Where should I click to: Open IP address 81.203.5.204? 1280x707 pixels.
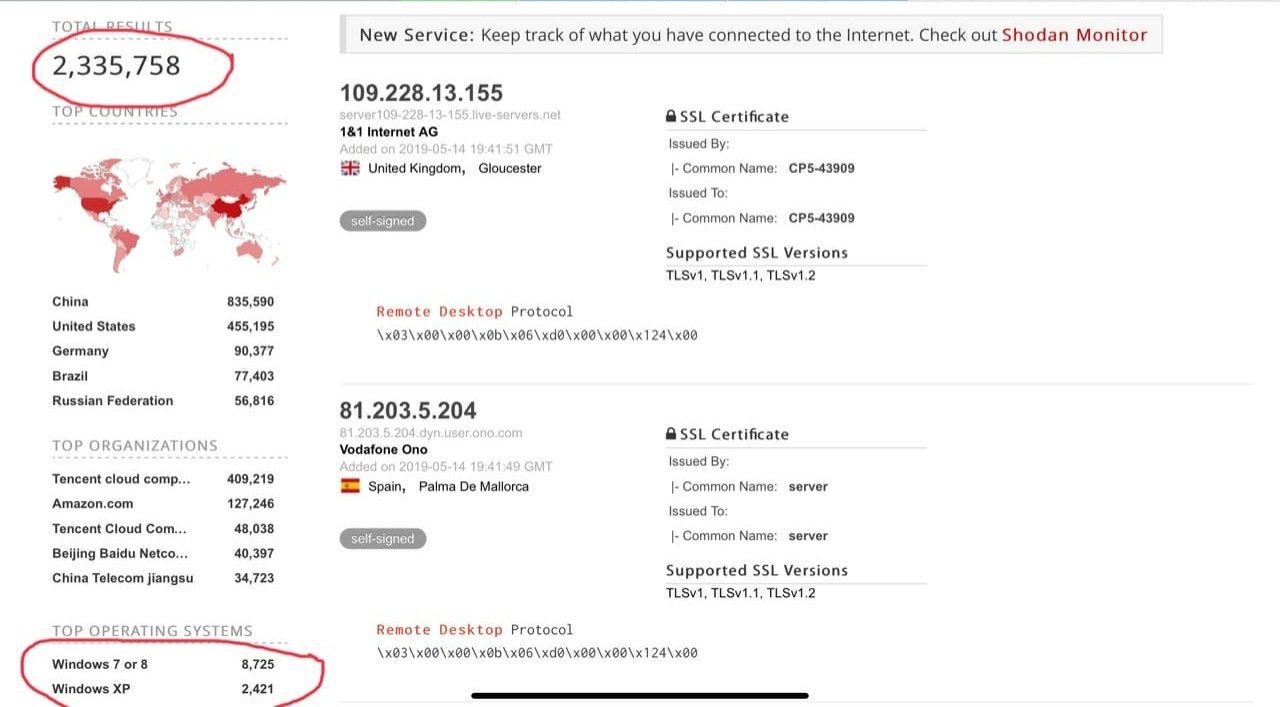408,410
